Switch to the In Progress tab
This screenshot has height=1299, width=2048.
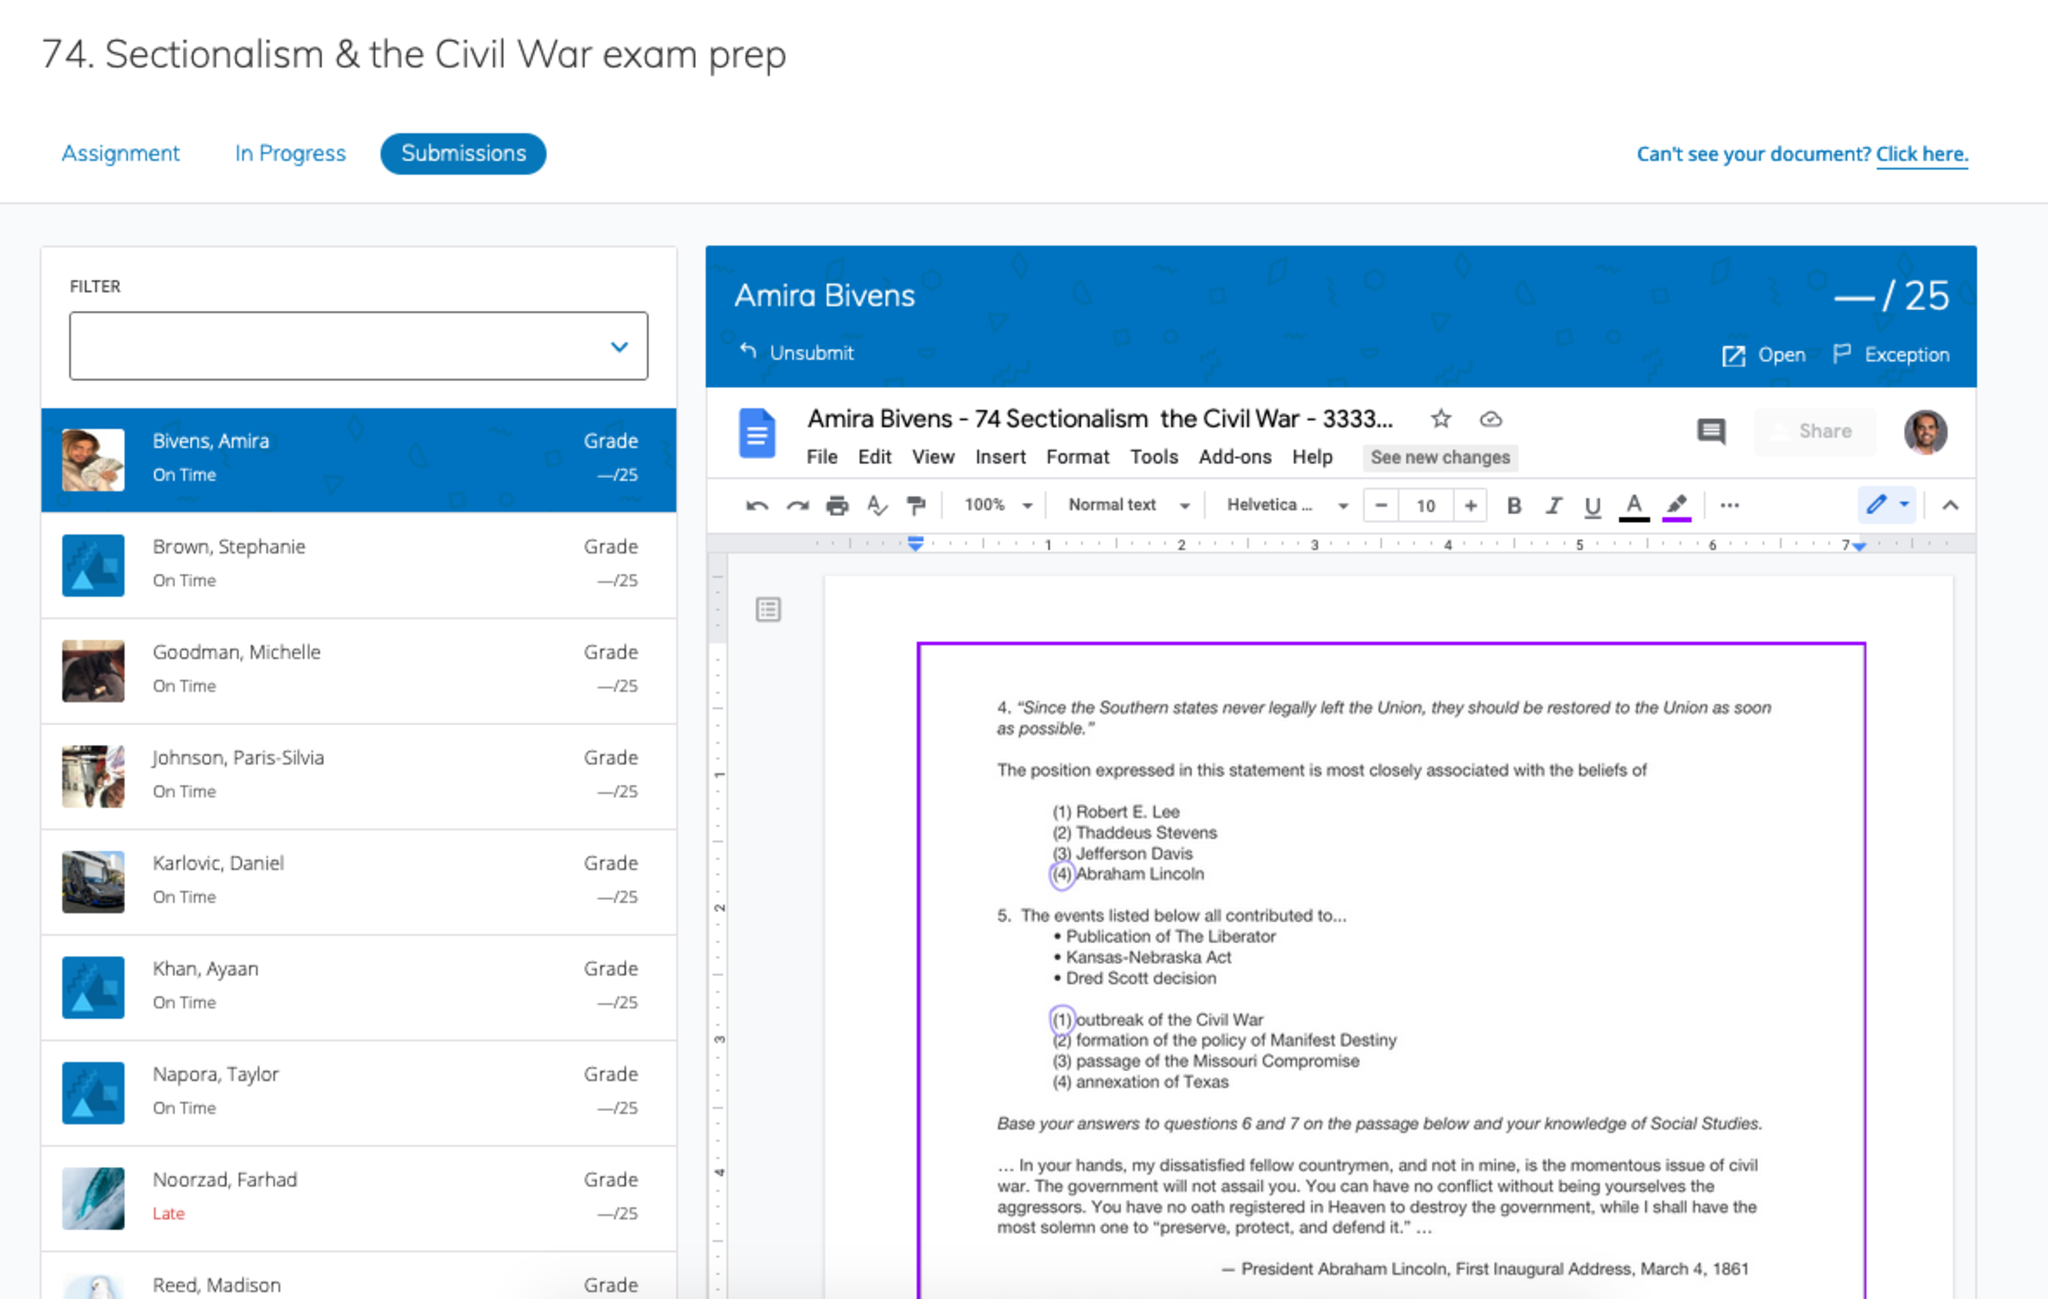[x=290, y=153]
